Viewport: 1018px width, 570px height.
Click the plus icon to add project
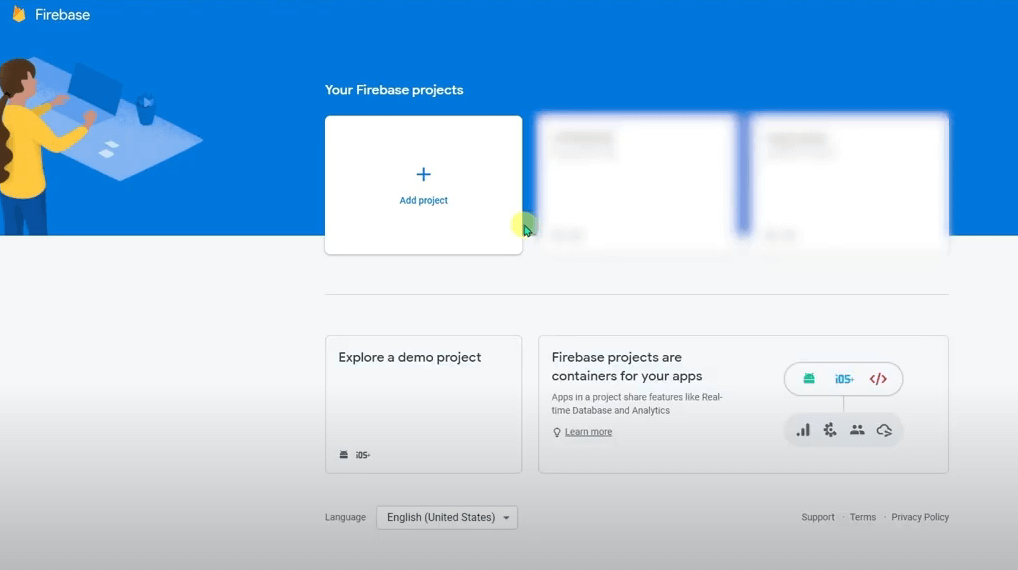coord(423,174)
